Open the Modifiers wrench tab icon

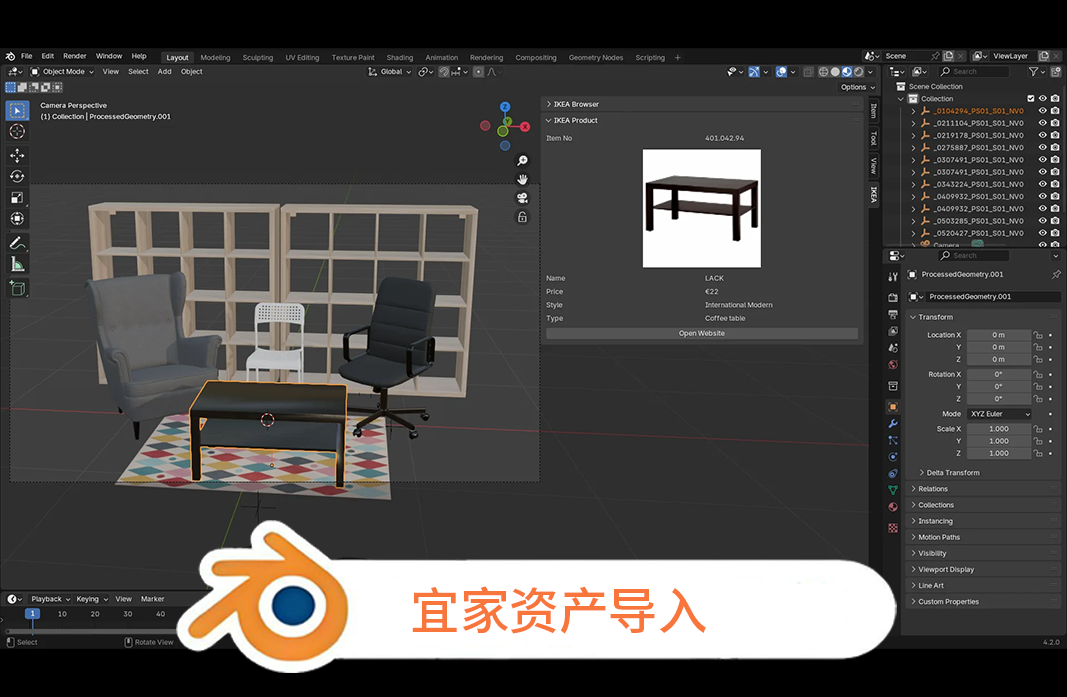pos(893,423)
